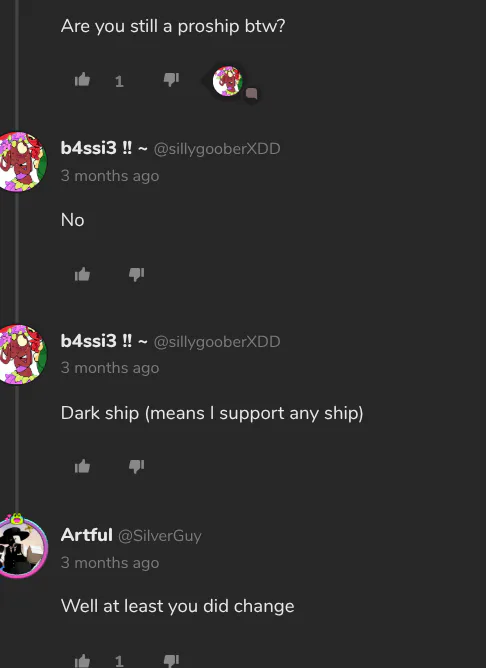
Task: Like the "Are you still a proship" comment
Action: tap(82, 80)
